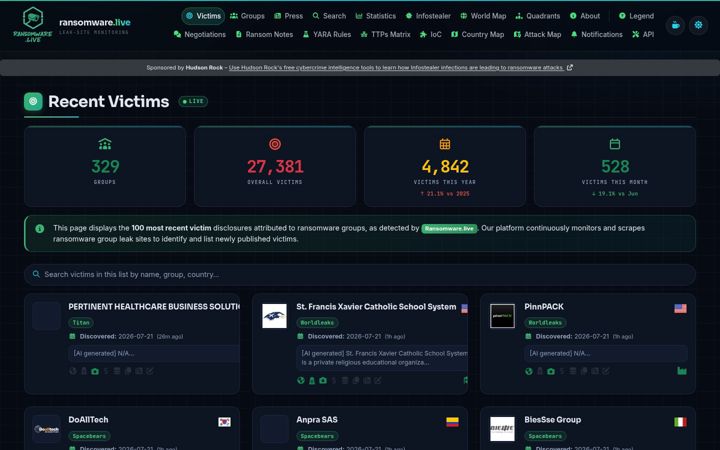Open St. Francis Xavier Catholic School System title
This screenshot has height=450, width=720.
[376, 307]
